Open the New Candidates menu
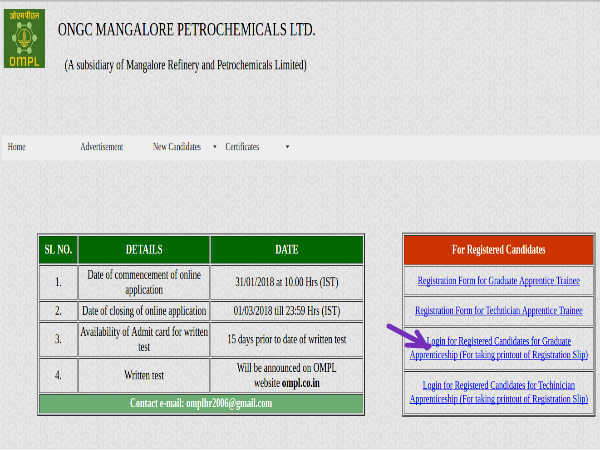 177,147
